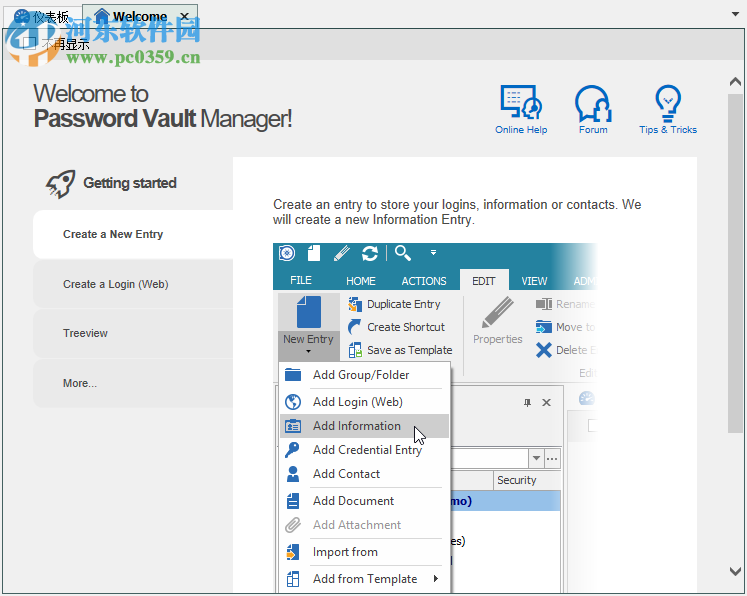Click the person icon next to Add Contact
Screen dimensions: 747x596
(x=293, y=474)
